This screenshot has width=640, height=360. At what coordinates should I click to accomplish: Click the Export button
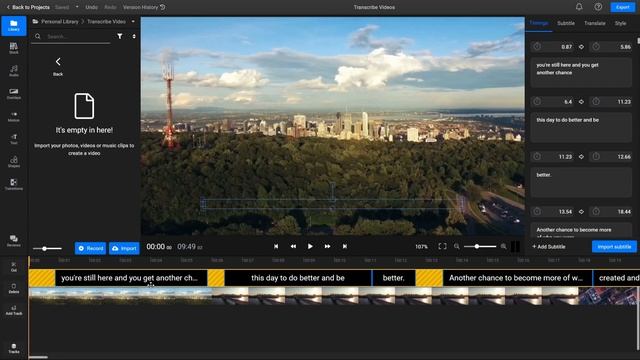tap(622, 7)
